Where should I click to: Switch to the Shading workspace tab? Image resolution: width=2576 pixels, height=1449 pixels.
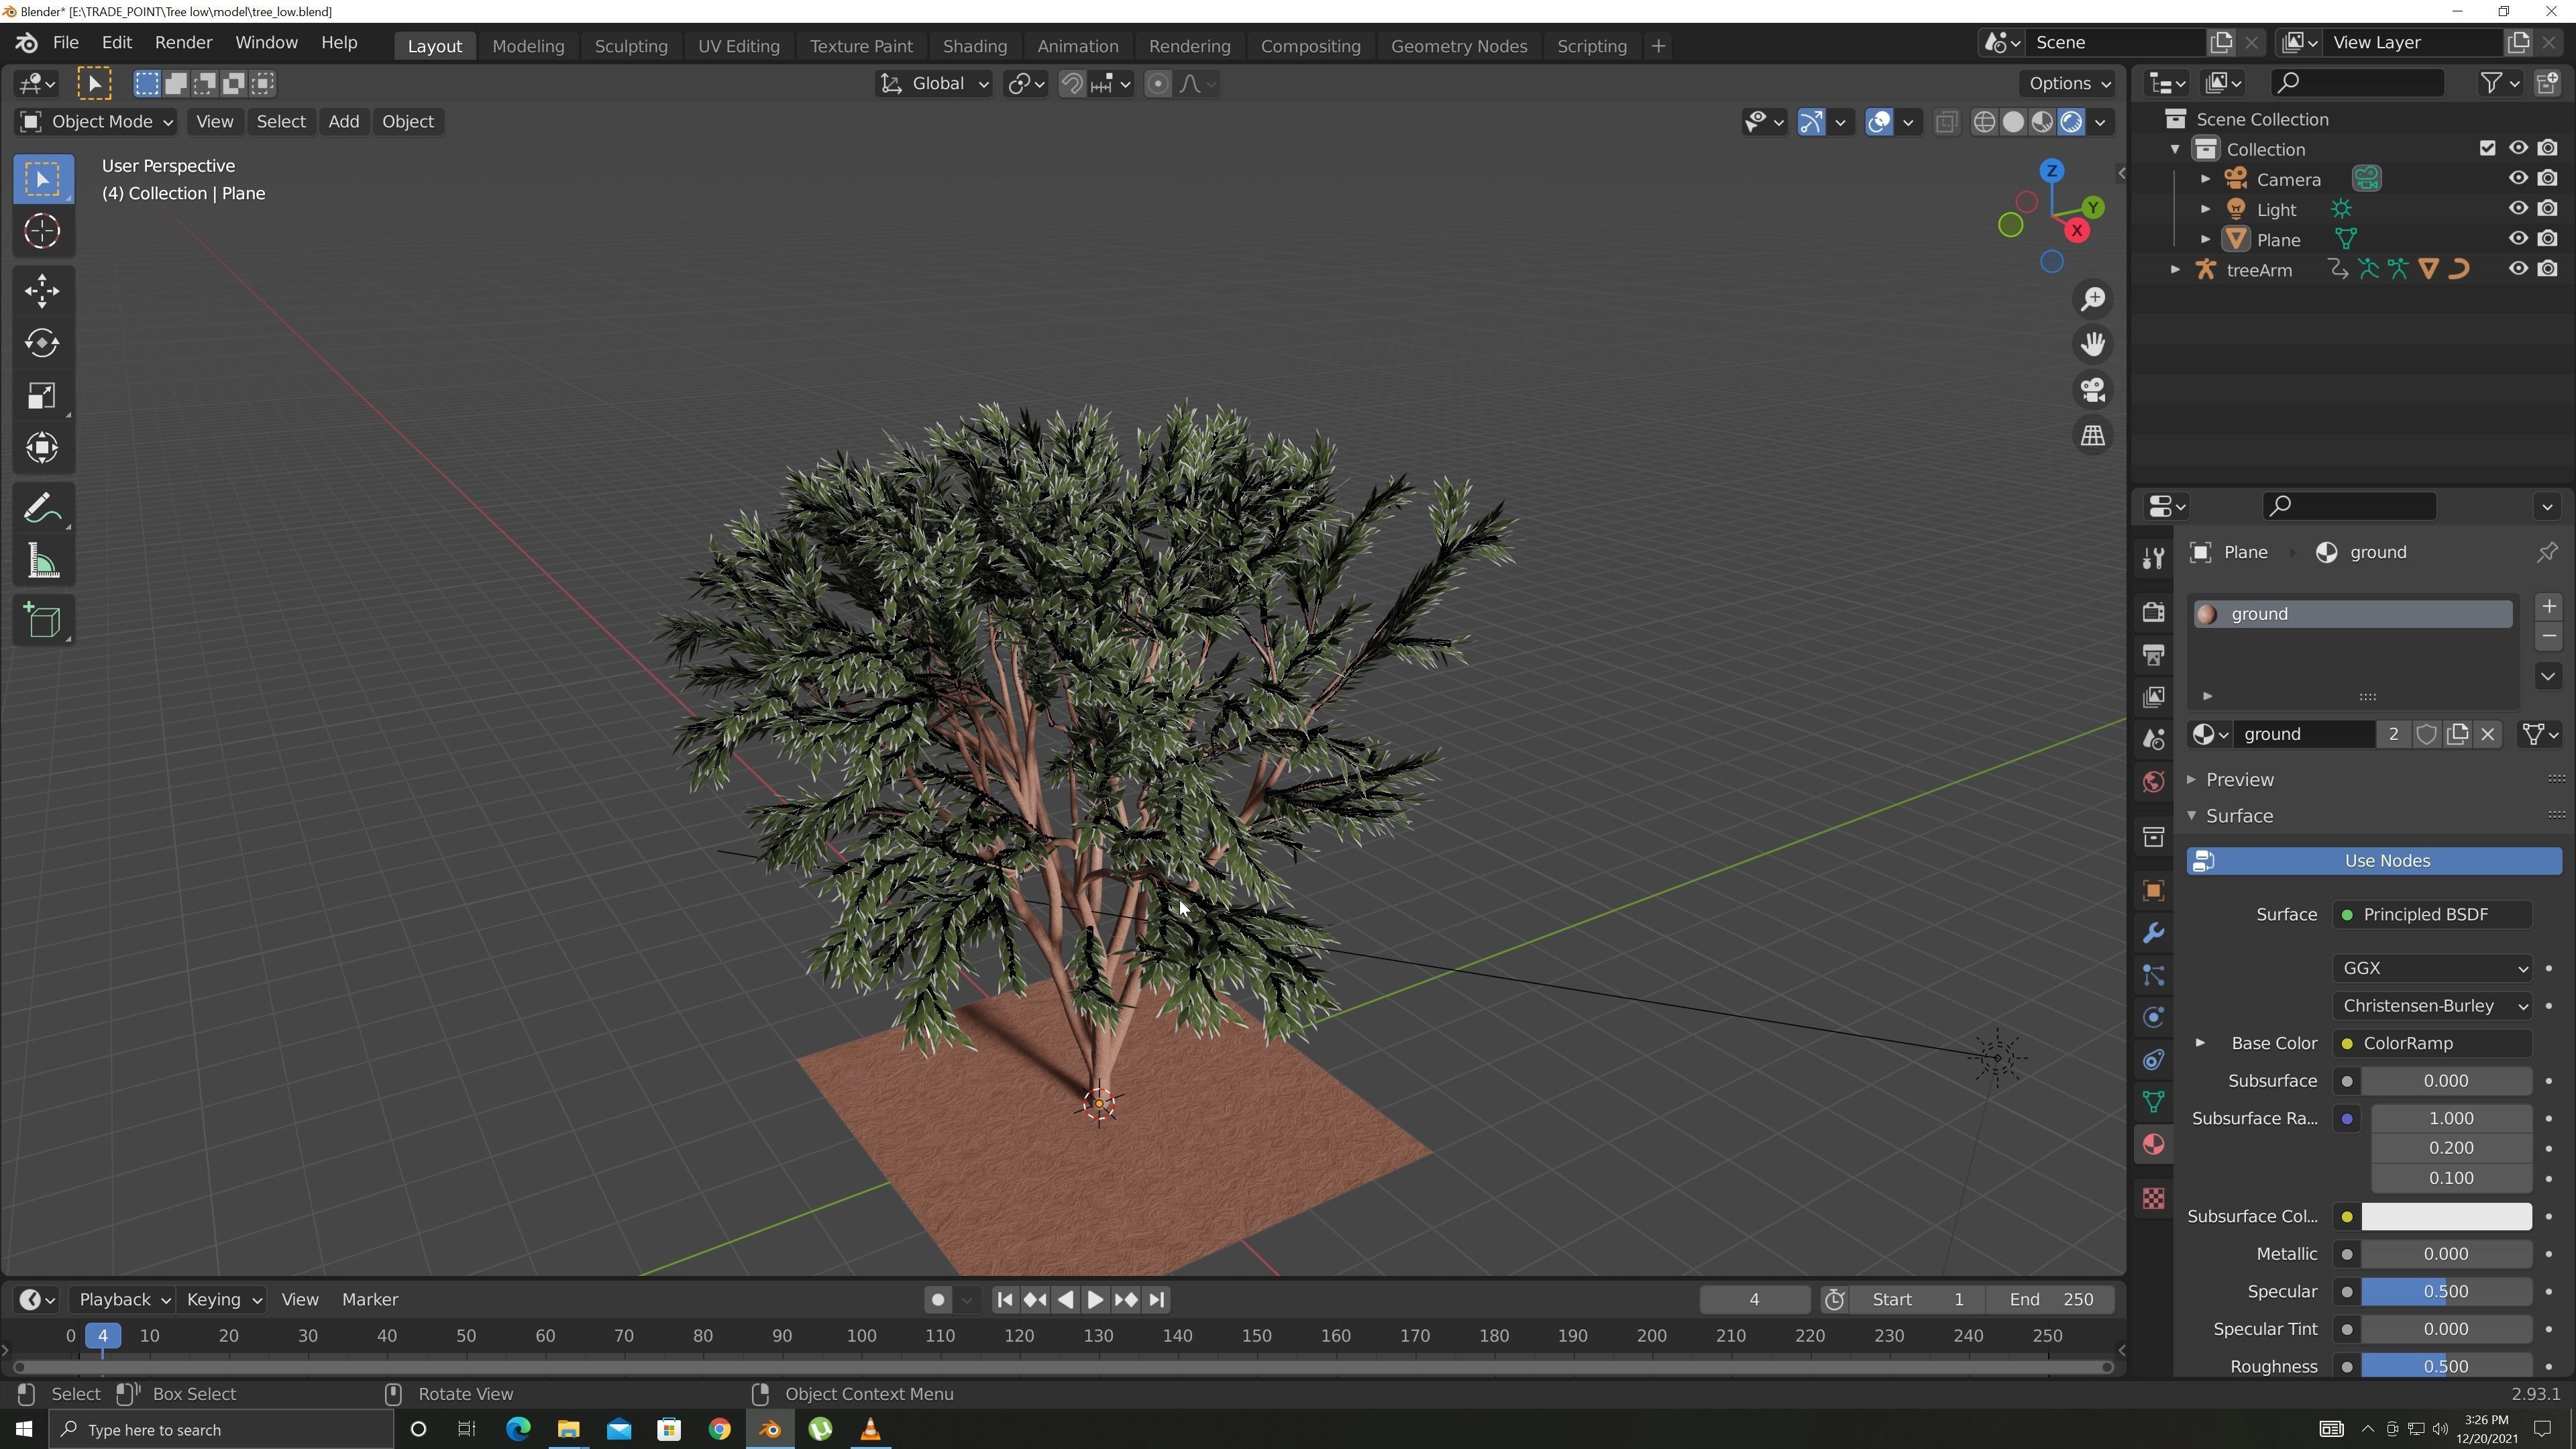pyautogui.click(x=974, y=46)
